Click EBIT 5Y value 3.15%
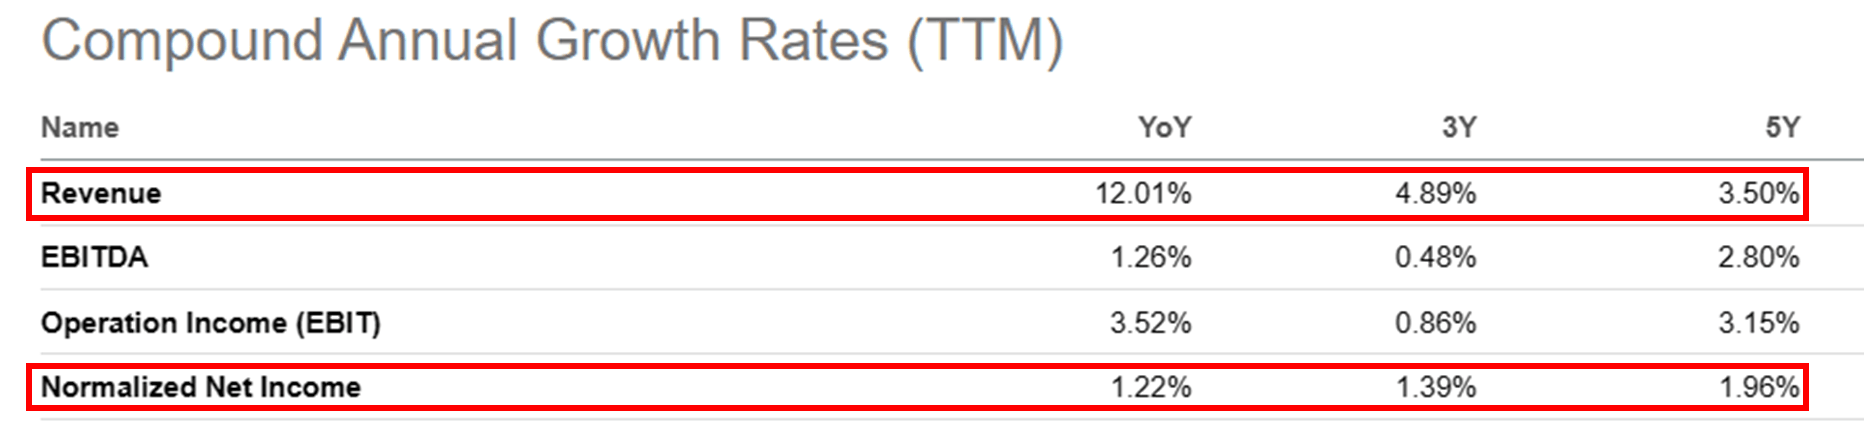The height and width of the screenshot is (423, 1864). tap(1759, 323)
